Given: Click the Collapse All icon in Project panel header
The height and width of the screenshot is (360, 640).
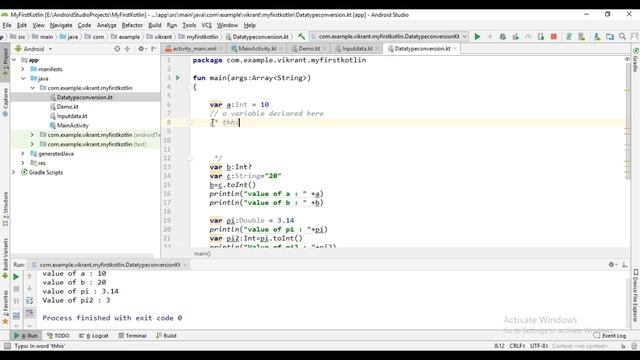Looking at the screenshot, I should click(x=128, y=49).
